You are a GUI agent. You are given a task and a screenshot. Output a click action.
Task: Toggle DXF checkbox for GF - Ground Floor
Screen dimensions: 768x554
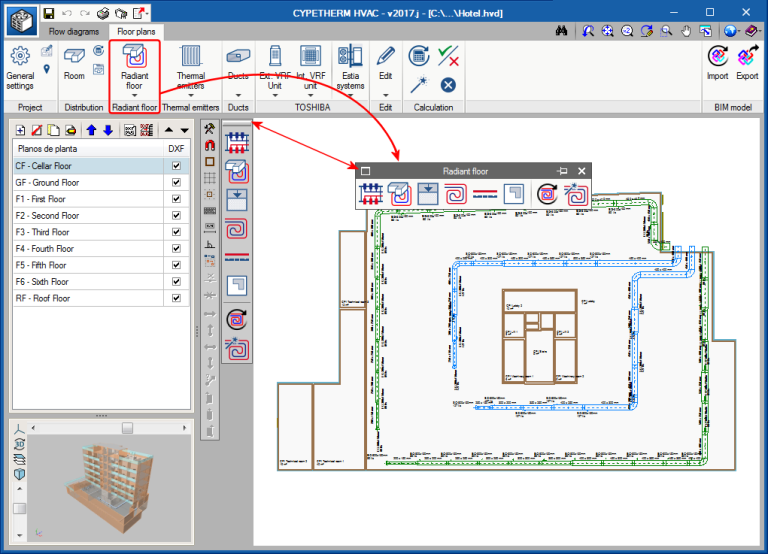click(x=176, y=182)
